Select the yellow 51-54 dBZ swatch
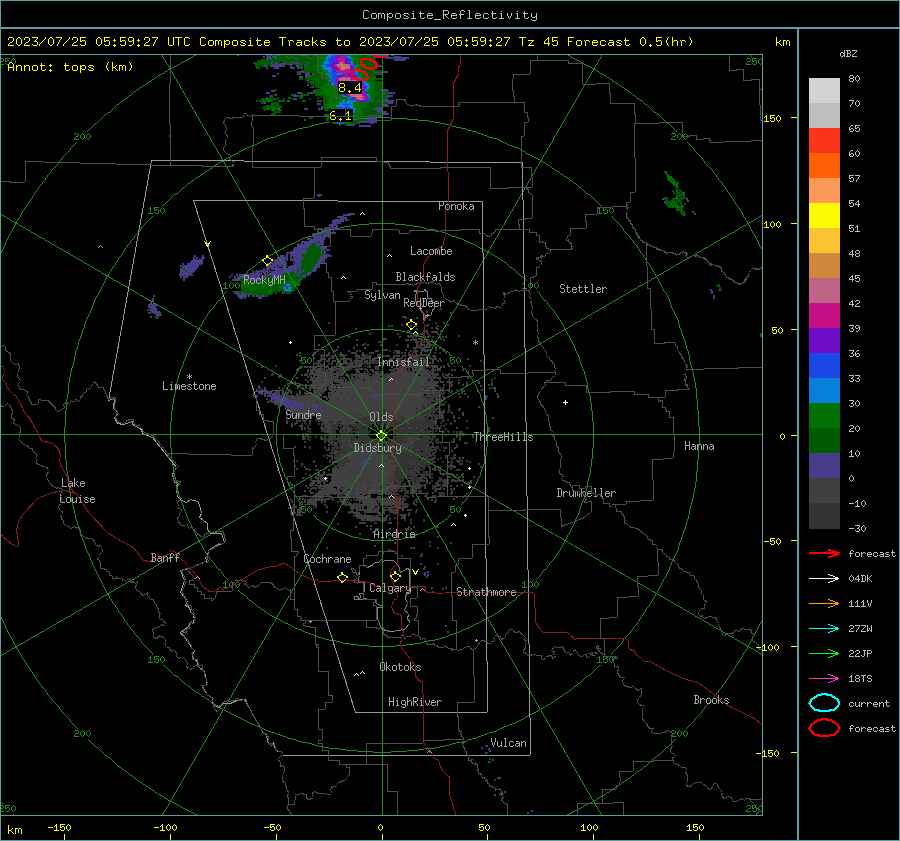The height and width of the screenshot is (841, 900). (824, 215)
